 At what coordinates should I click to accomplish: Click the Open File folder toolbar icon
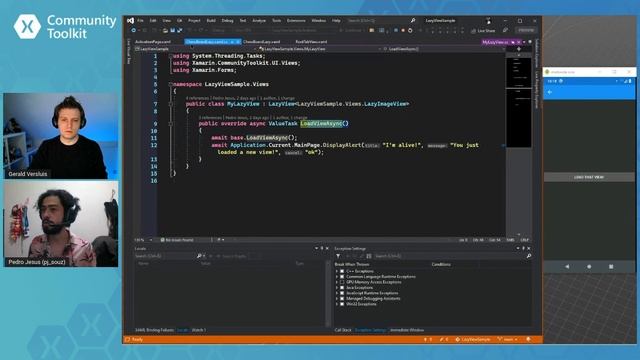165,31
